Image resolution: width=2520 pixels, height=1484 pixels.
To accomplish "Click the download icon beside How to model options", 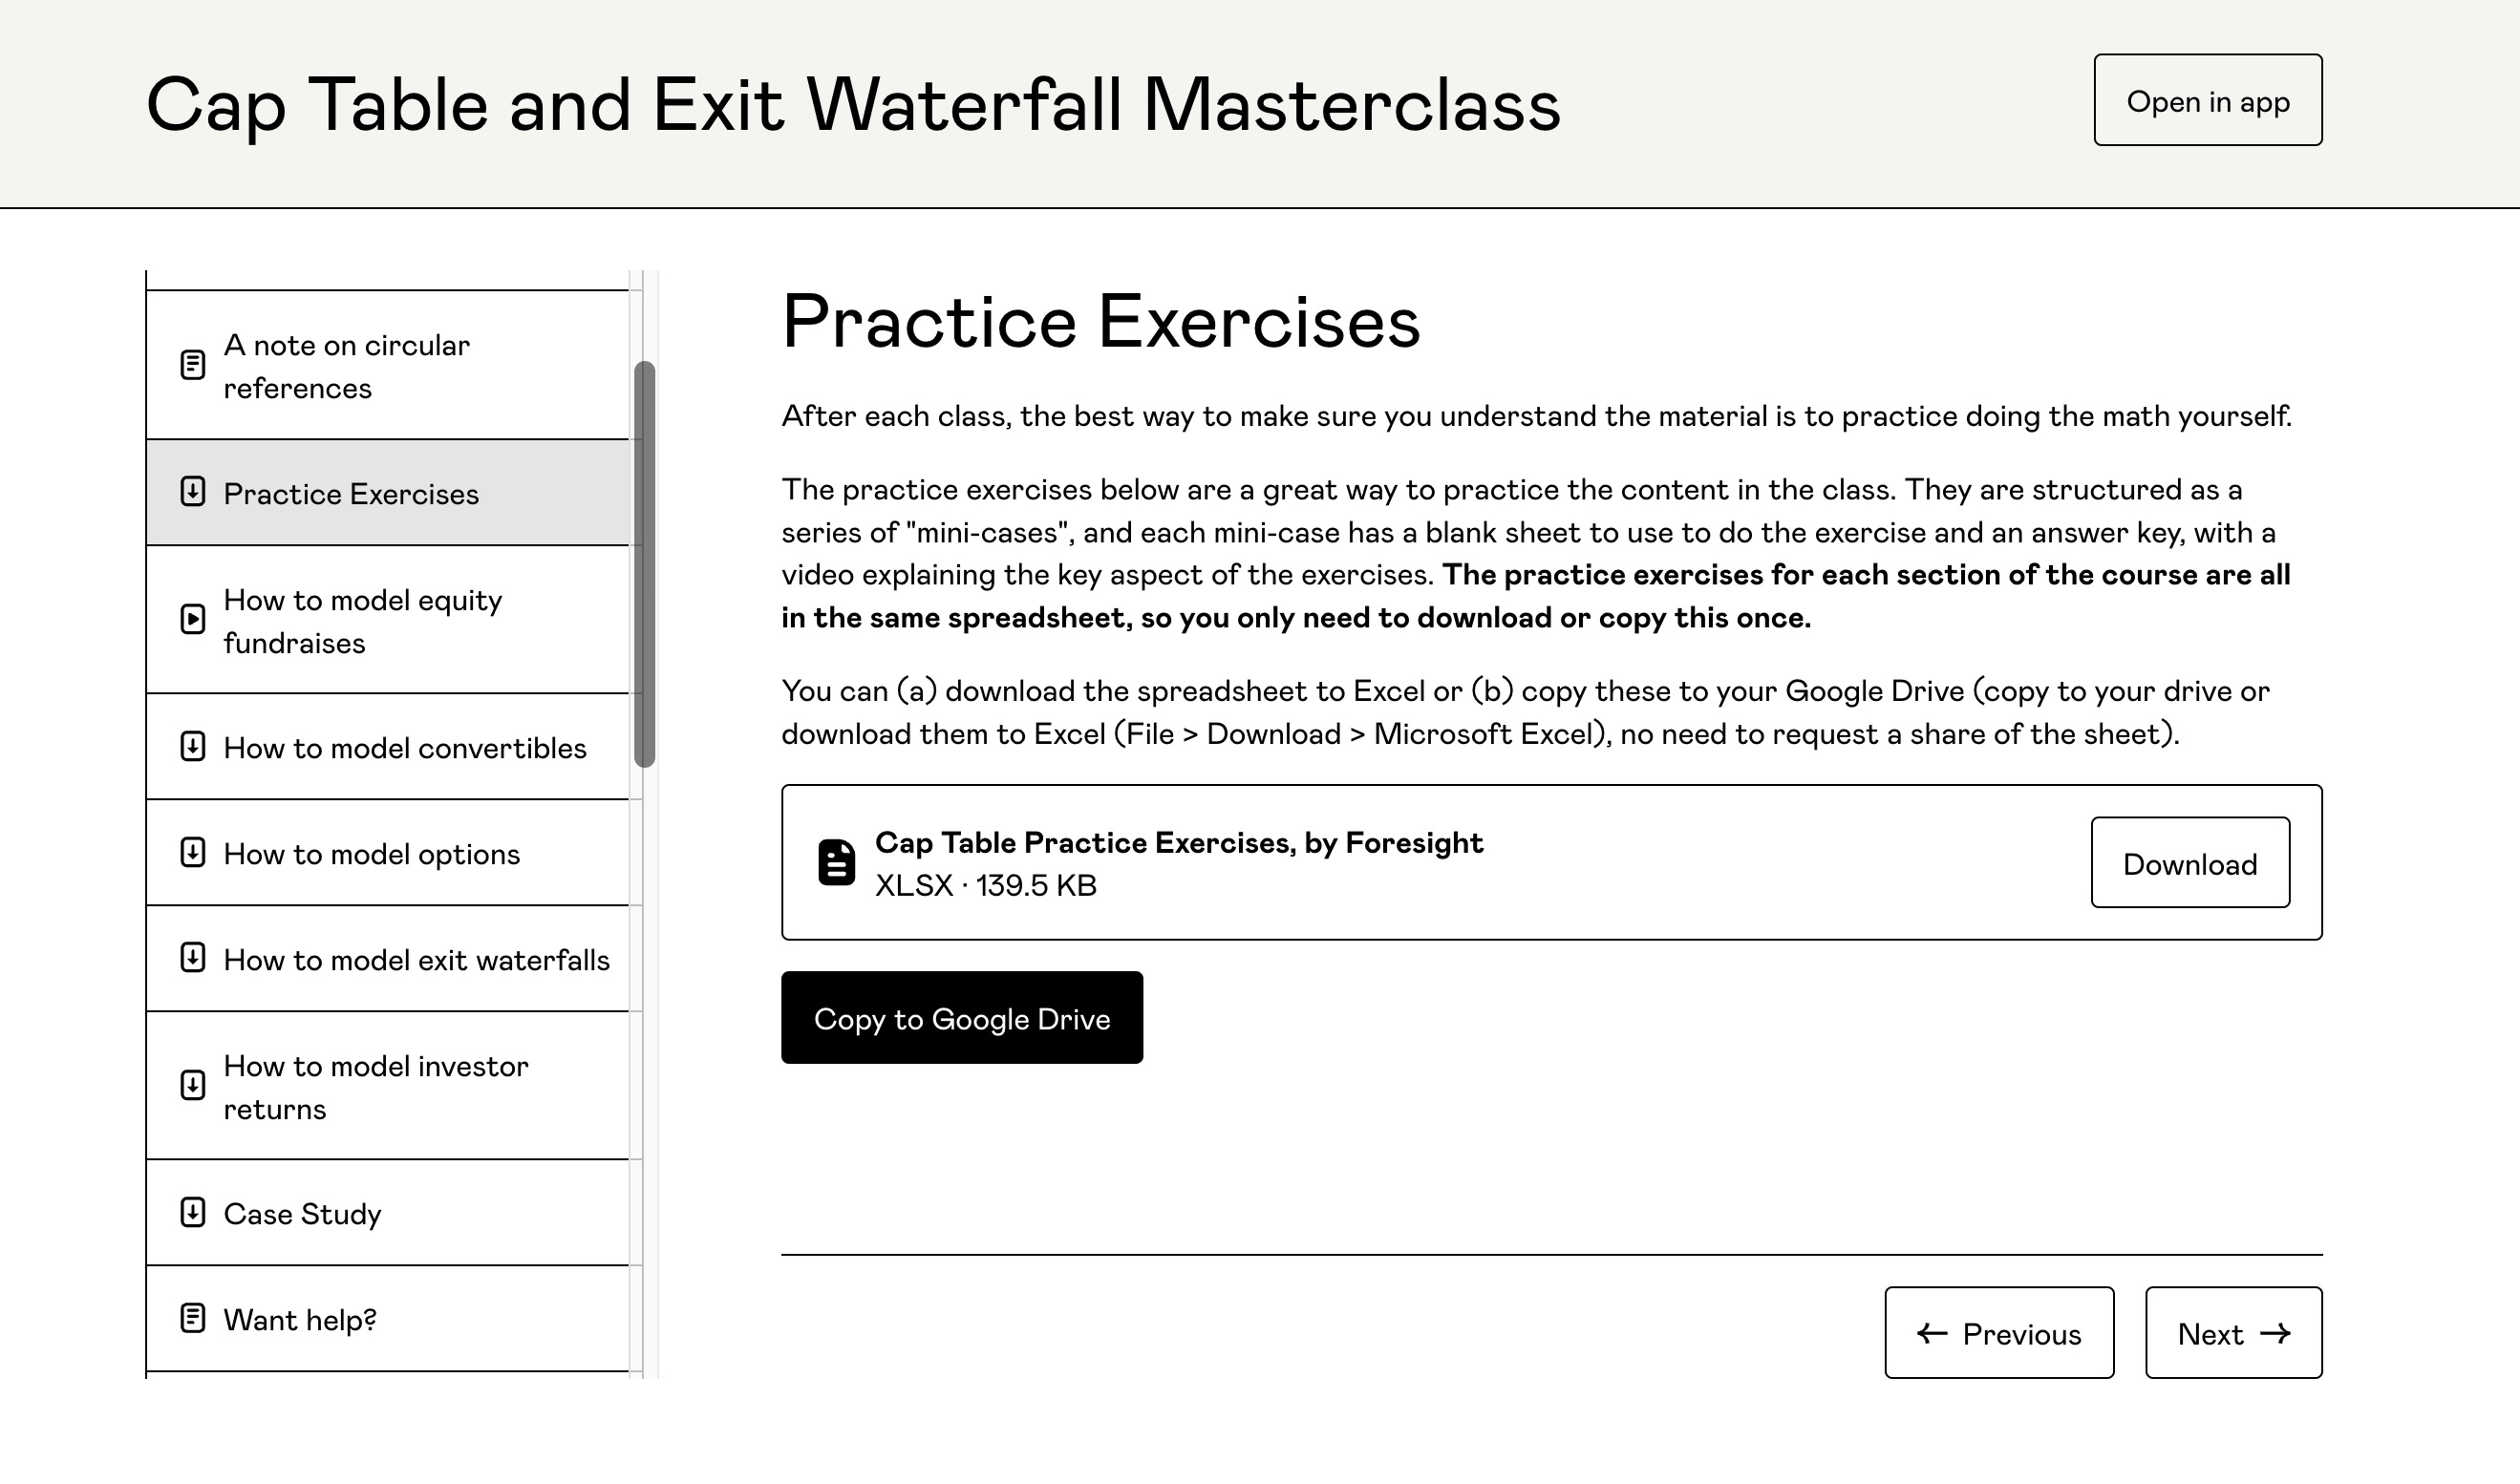I will [x=193, y=854].
